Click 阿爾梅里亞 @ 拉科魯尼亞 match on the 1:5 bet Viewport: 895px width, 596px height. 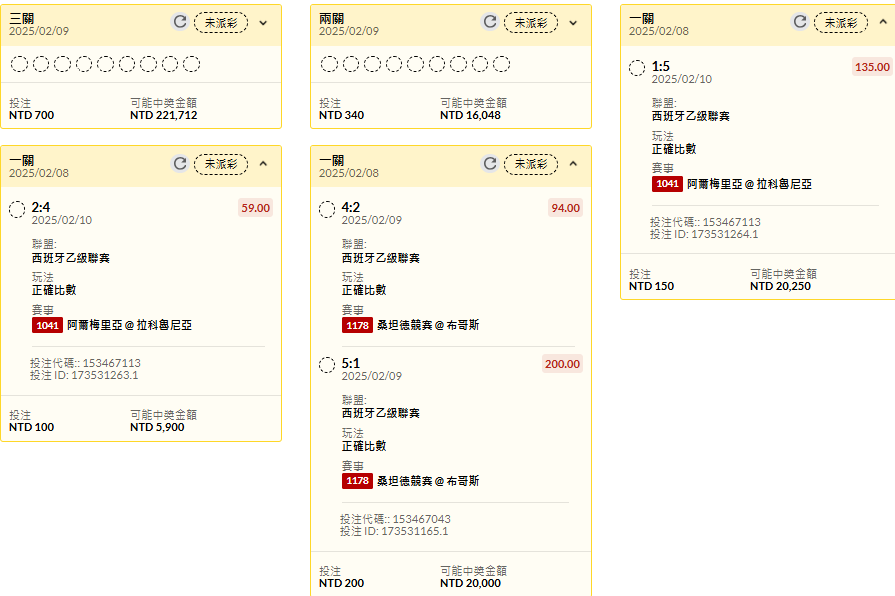click(x=749, y=184)
